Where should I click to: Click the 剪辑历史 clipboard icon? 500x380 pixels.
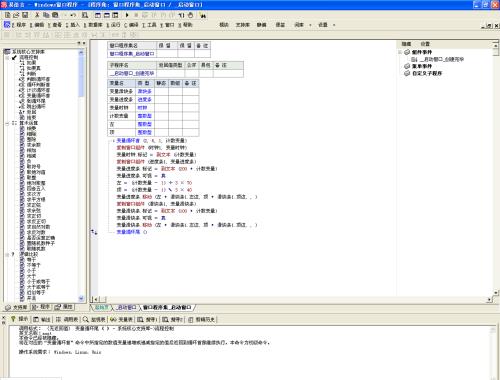pyautogui.click(x=191, y=319)
